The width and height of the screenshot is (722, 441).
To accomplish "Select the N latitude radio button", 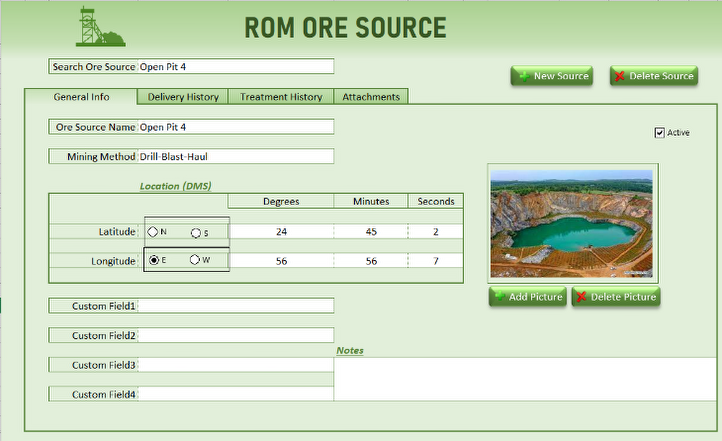I will (x=152, y=232).
